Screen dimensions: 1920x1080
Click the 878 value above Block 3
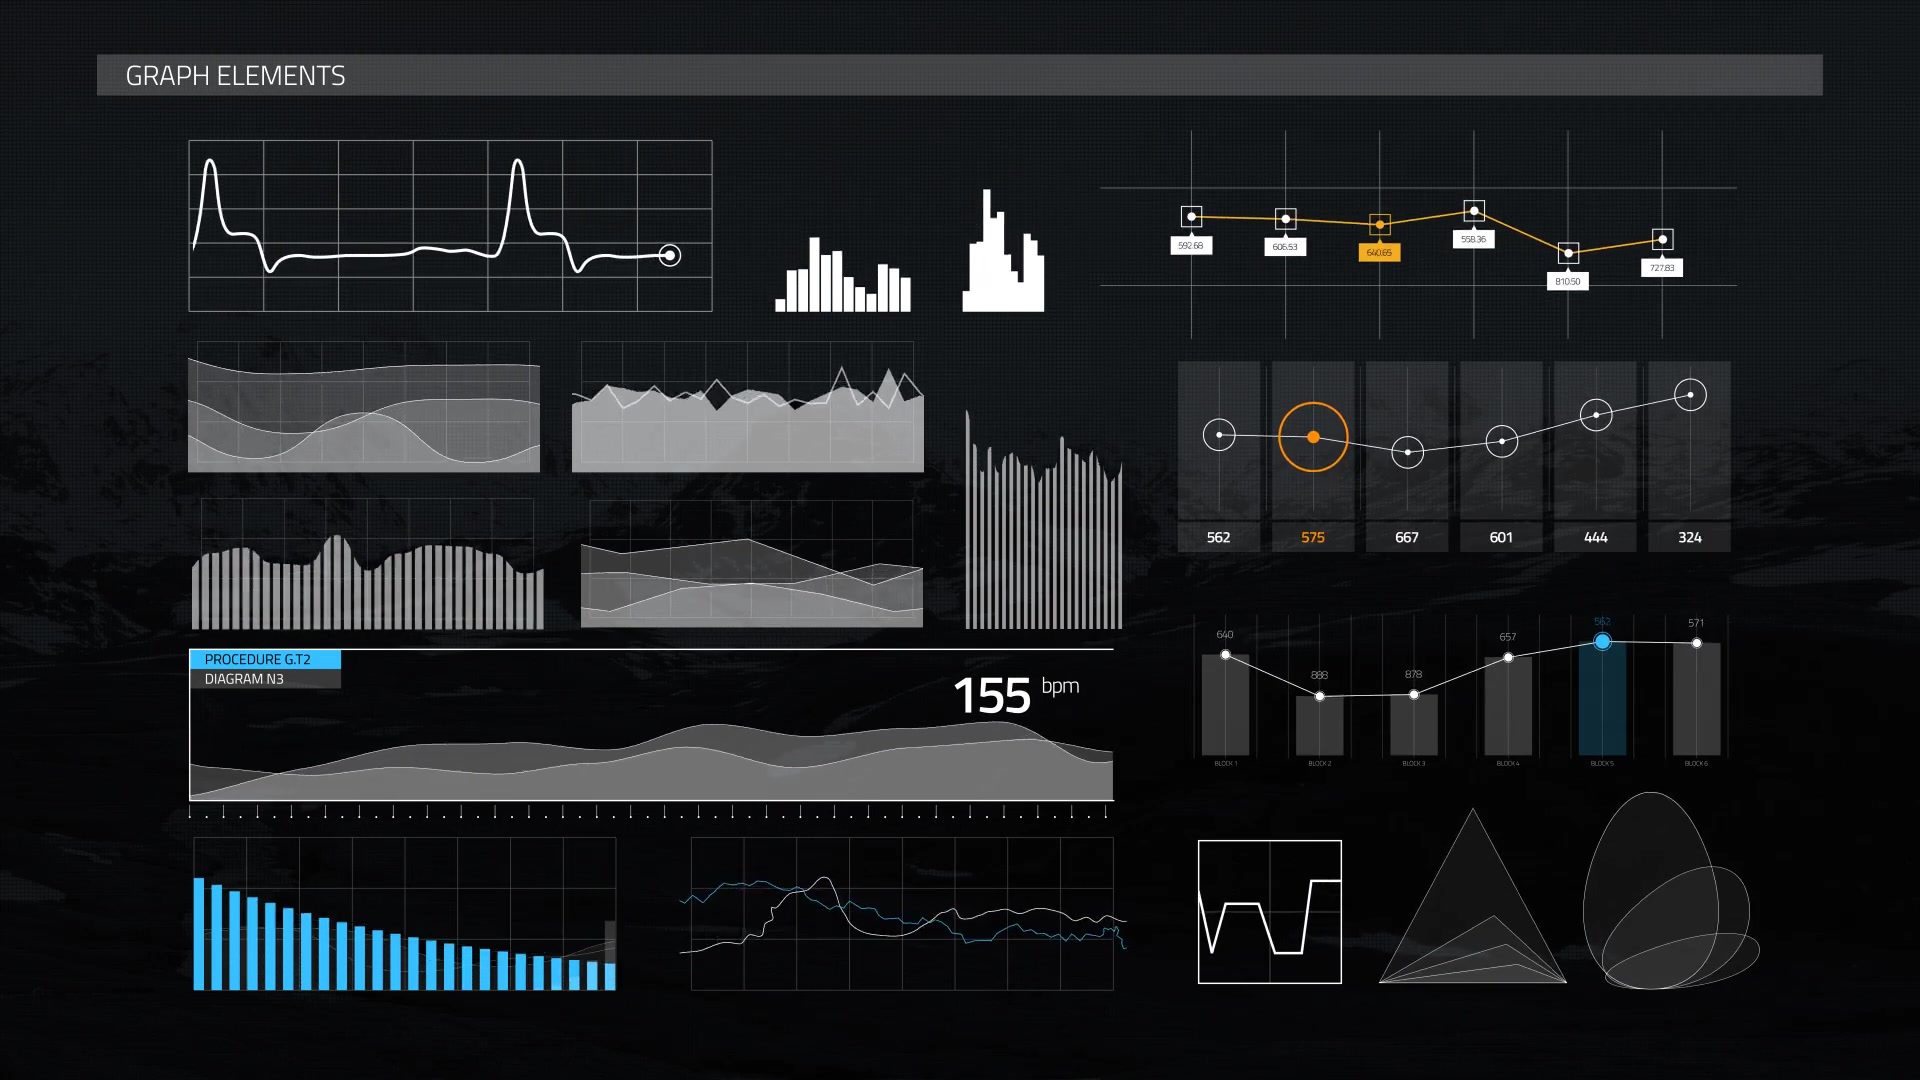(1413, 674)
